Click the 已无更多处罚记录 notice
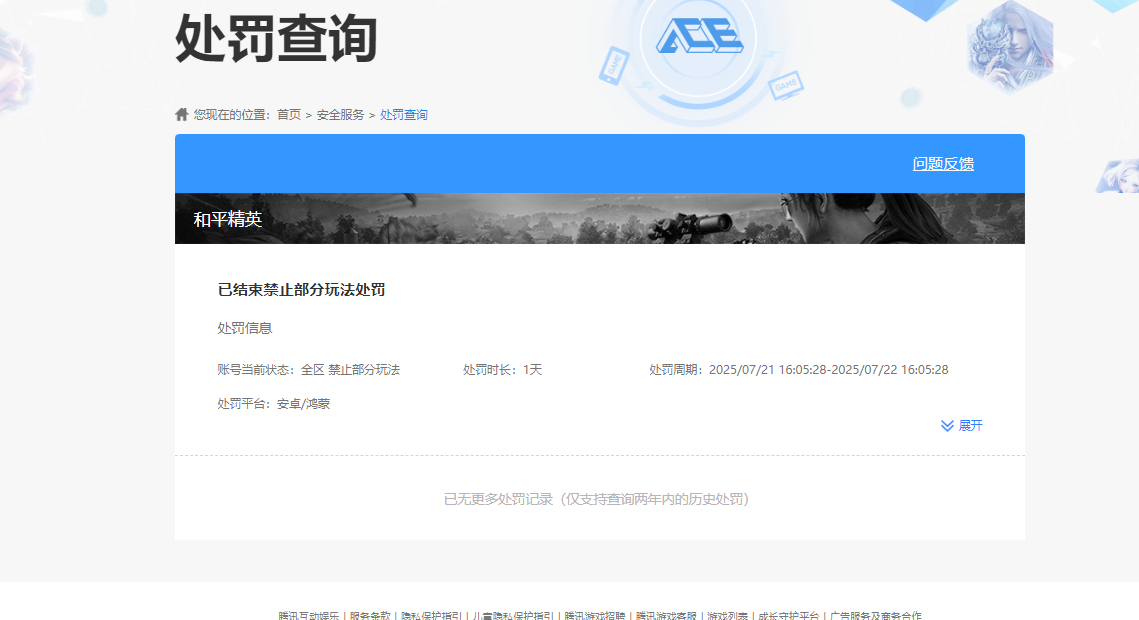Viewport: 1139px width, 620px height. pos(596,499)
